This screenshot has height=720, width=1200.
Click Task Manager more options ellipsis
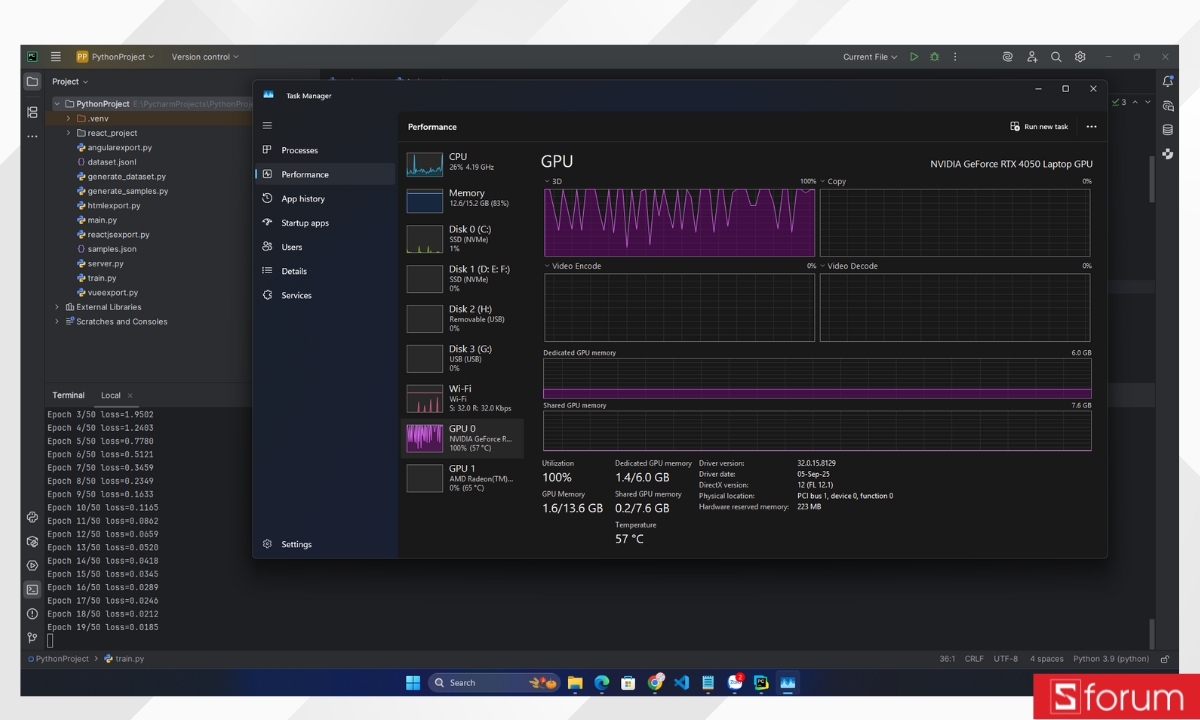tap(1091, 127)
